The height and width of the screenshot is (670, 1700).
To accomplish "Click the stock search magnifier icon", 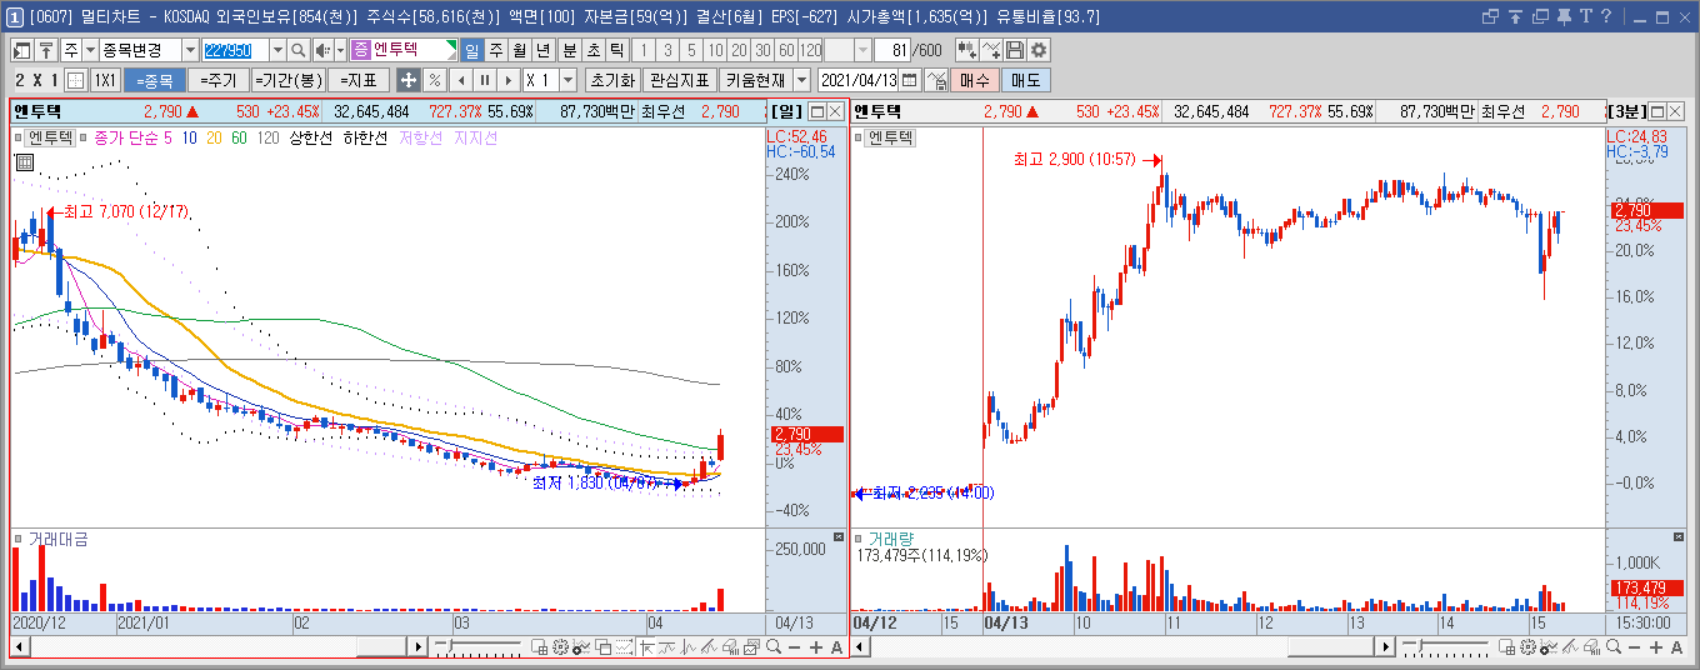I will pos(298,50).
